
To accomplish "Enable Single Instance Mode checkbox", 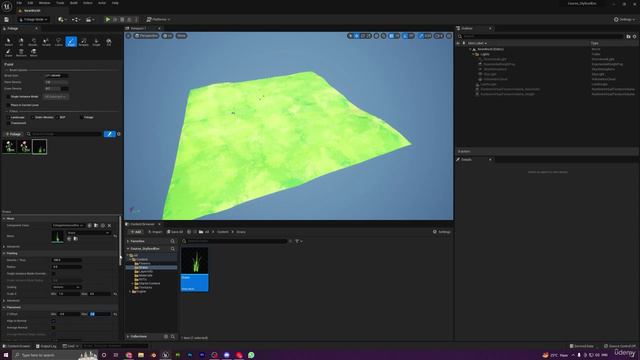I will (x=8, y=97).
